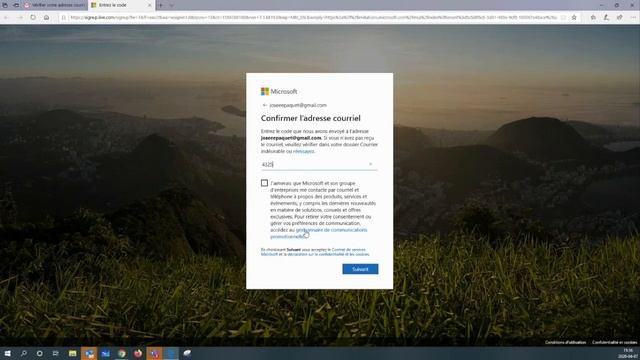Go to the browser home page icon
This screenshot has width=640, height=360.
point(47,18)
